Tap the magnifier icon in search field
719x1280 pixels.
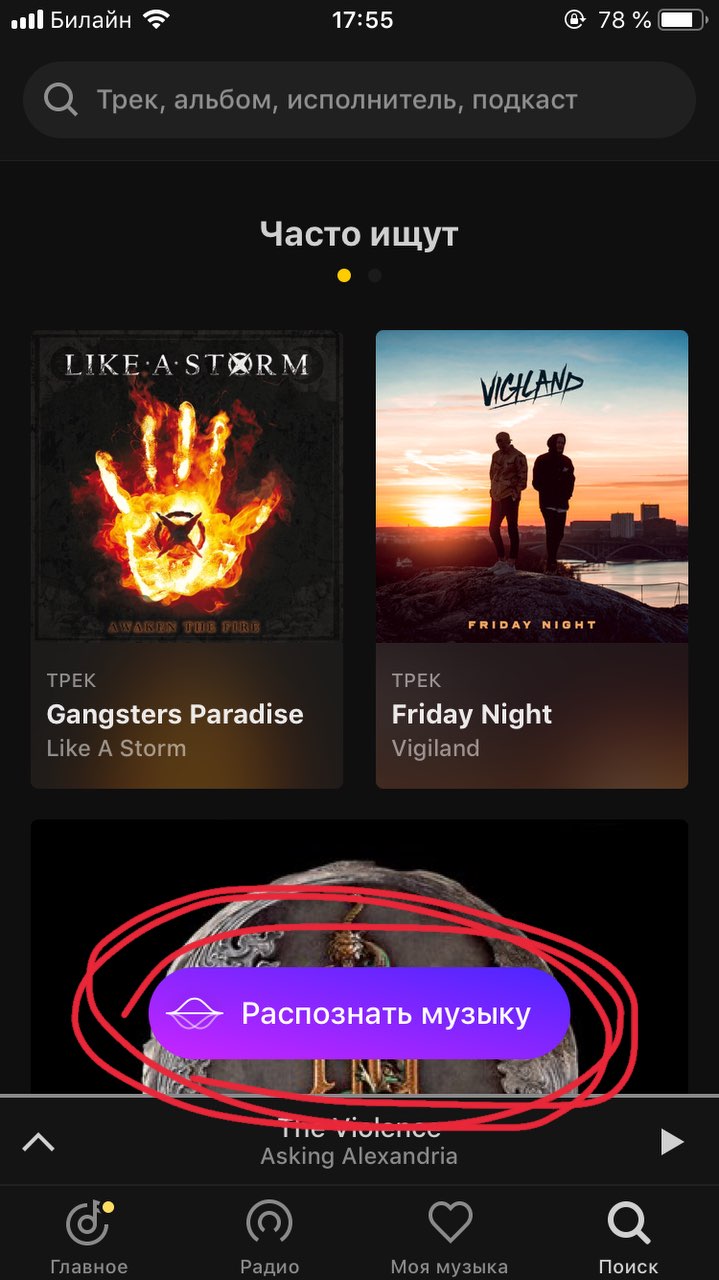pos(60,100)
